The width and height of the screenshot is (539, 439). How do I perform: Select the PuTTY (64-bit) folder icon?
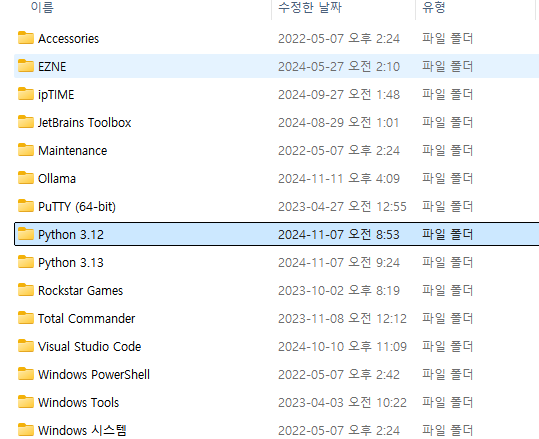pos(26,206)
